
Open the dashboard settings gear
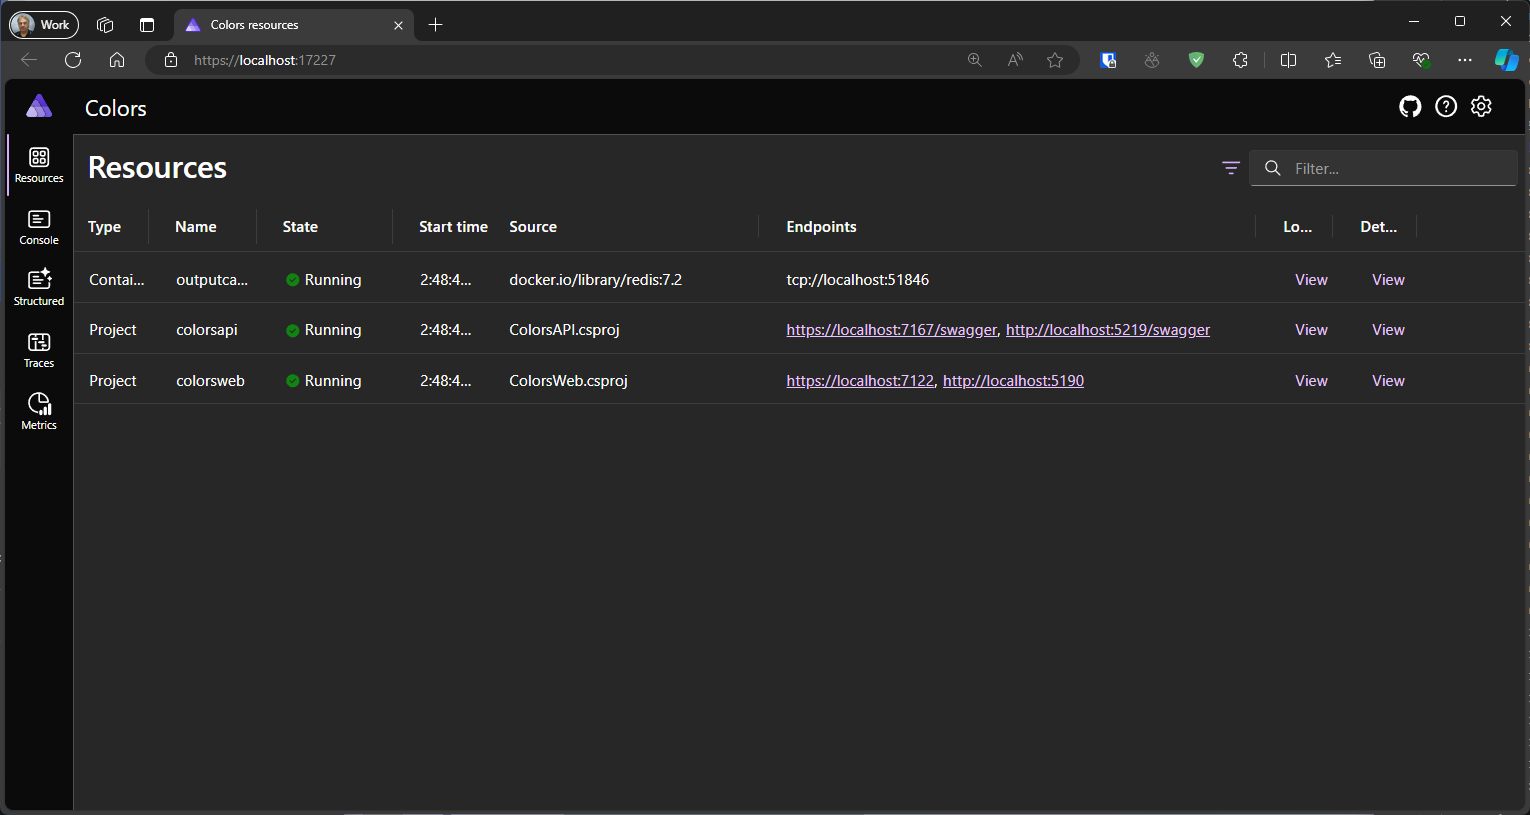[x=1481, y=107]
